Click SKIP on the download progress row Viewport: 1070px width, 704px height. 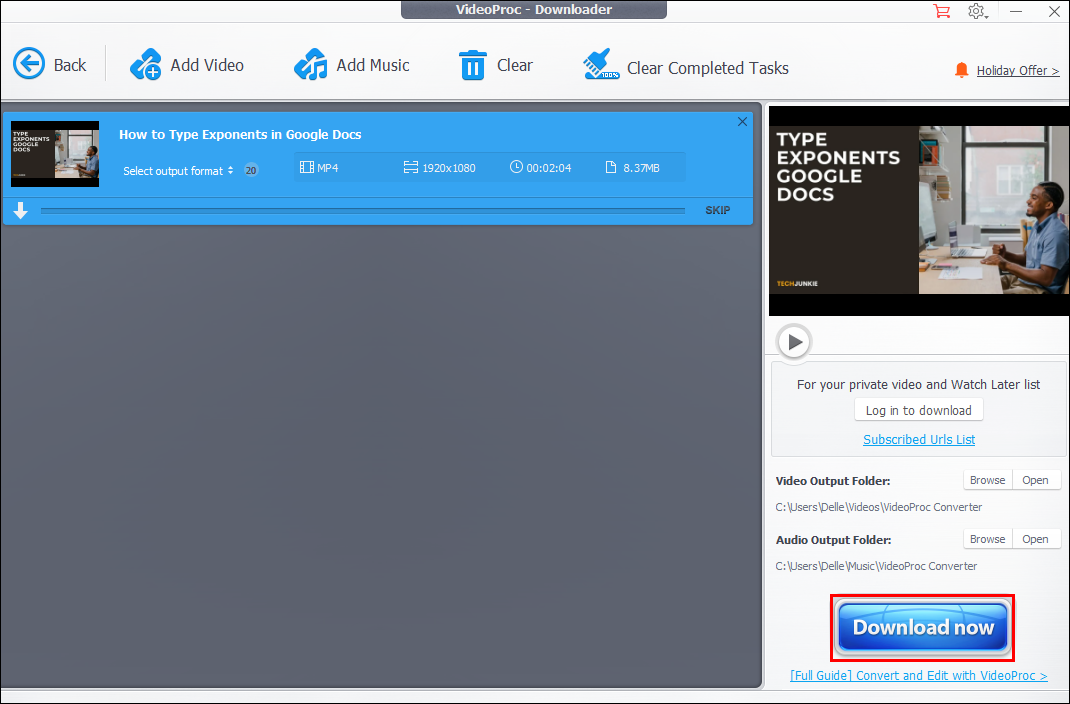(x=717, y=210)
